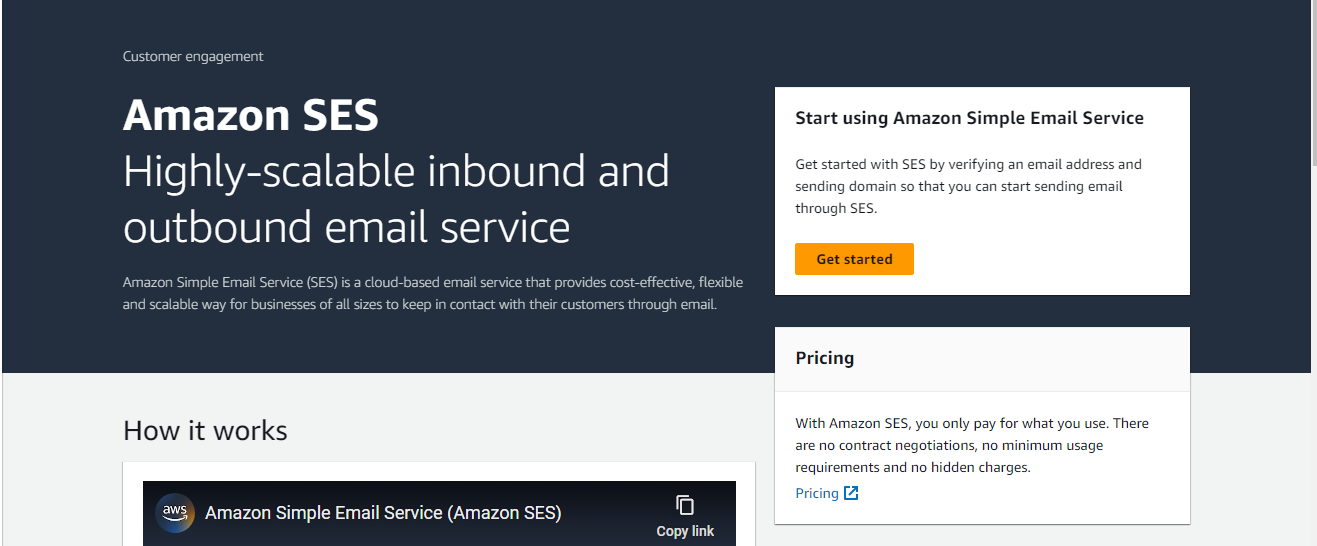Viewport: 1317px width, 546px height.
Task: Click the Start using Amazon Simple Email Service heading
Action: click(969, 118)
